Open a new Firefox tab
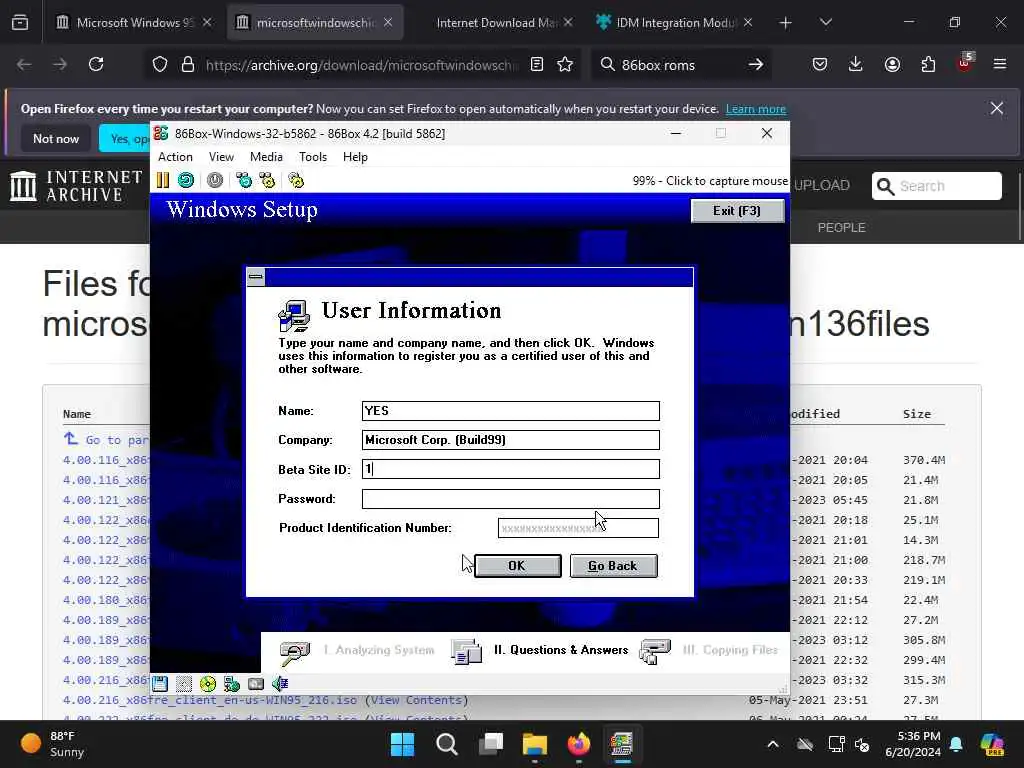 coord(786,23)
